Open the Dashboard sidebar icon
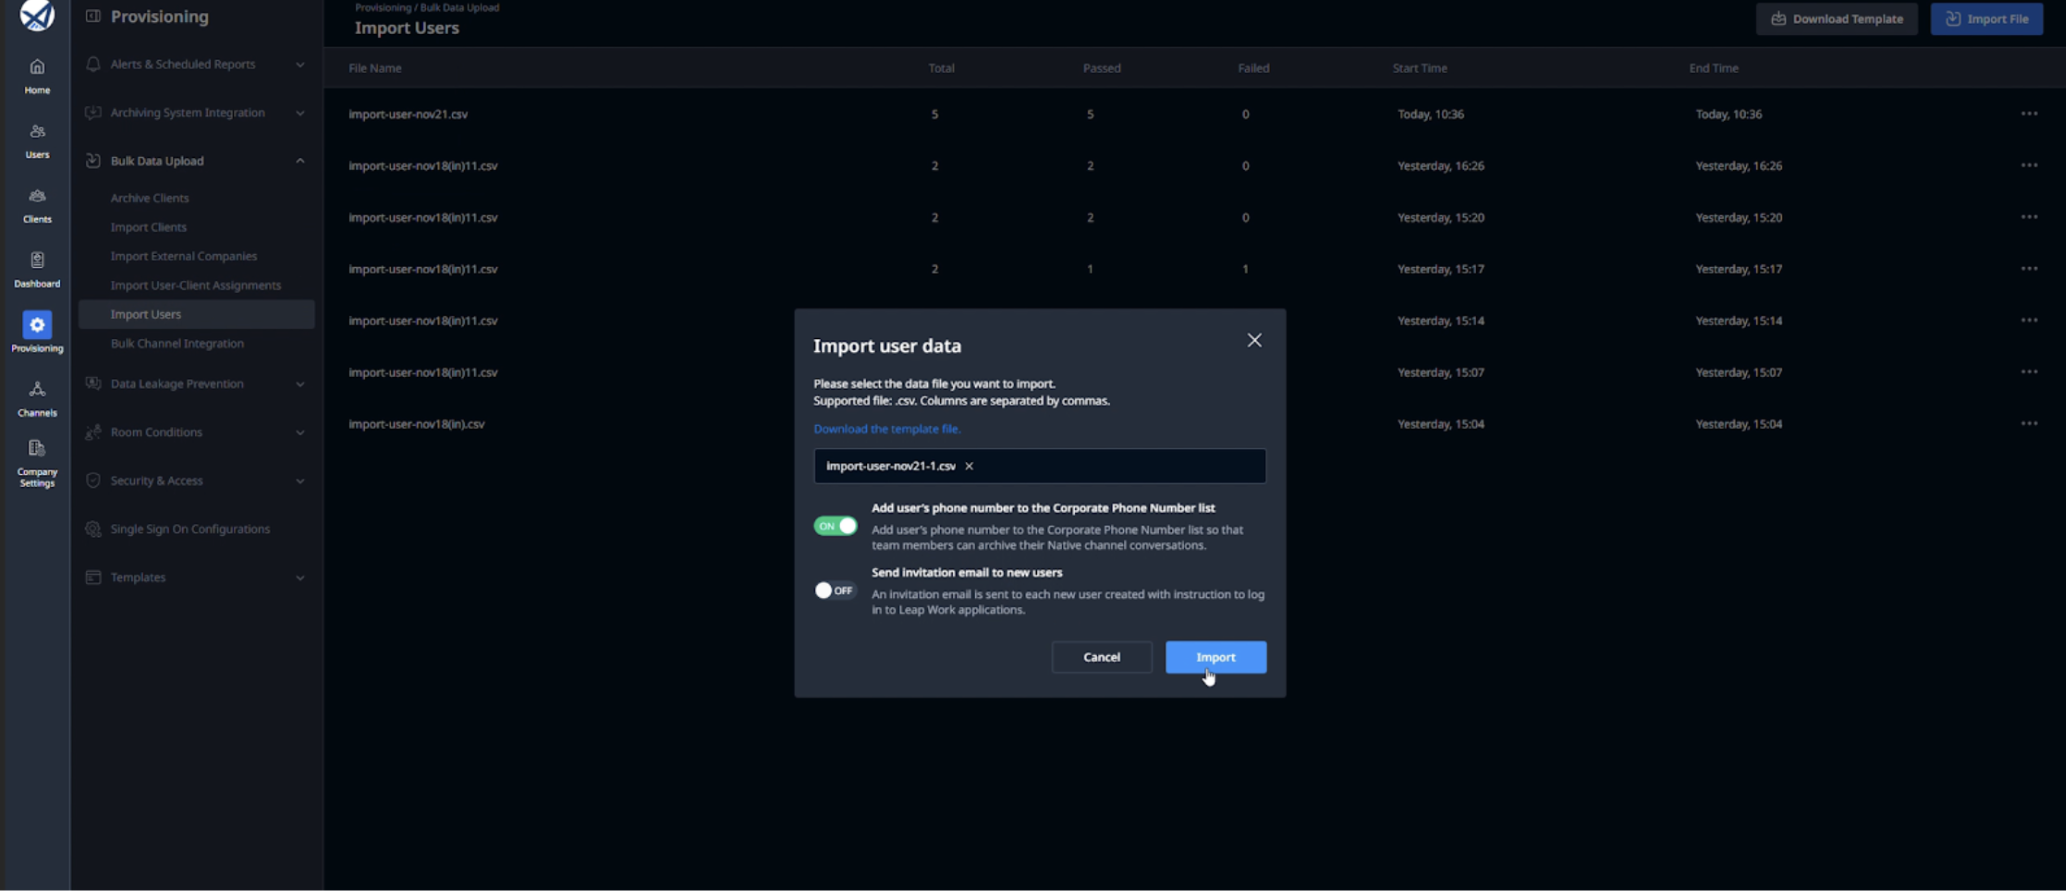 click(37, 270)
